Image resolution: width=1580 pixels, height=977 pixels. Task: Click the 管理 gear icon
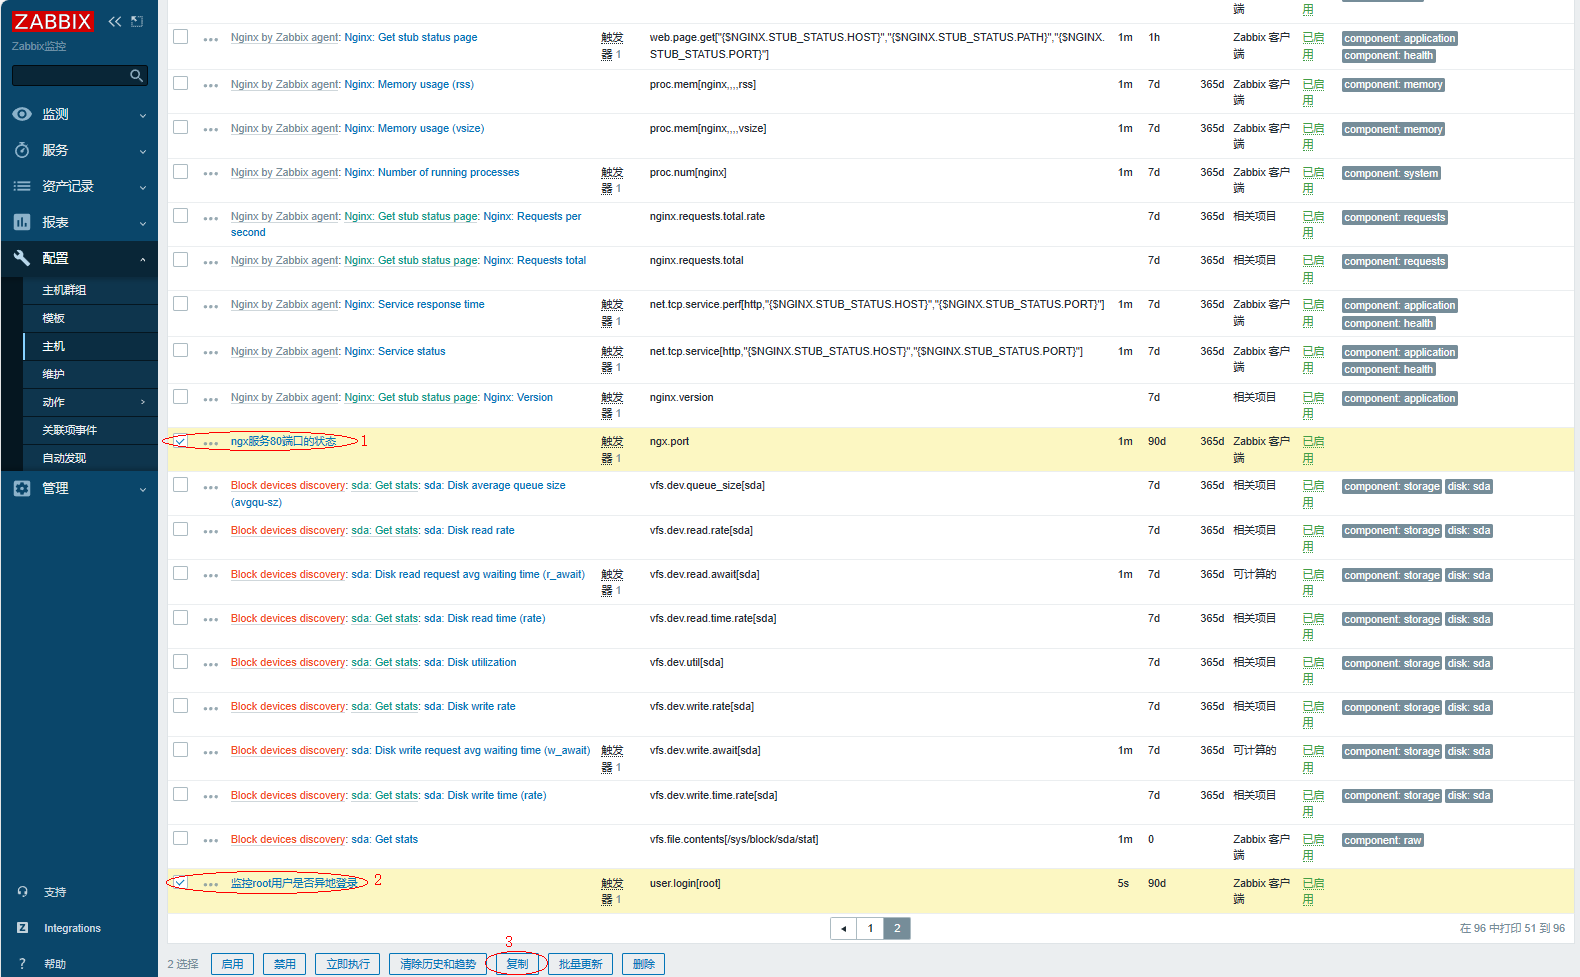(x=22, y=488)
